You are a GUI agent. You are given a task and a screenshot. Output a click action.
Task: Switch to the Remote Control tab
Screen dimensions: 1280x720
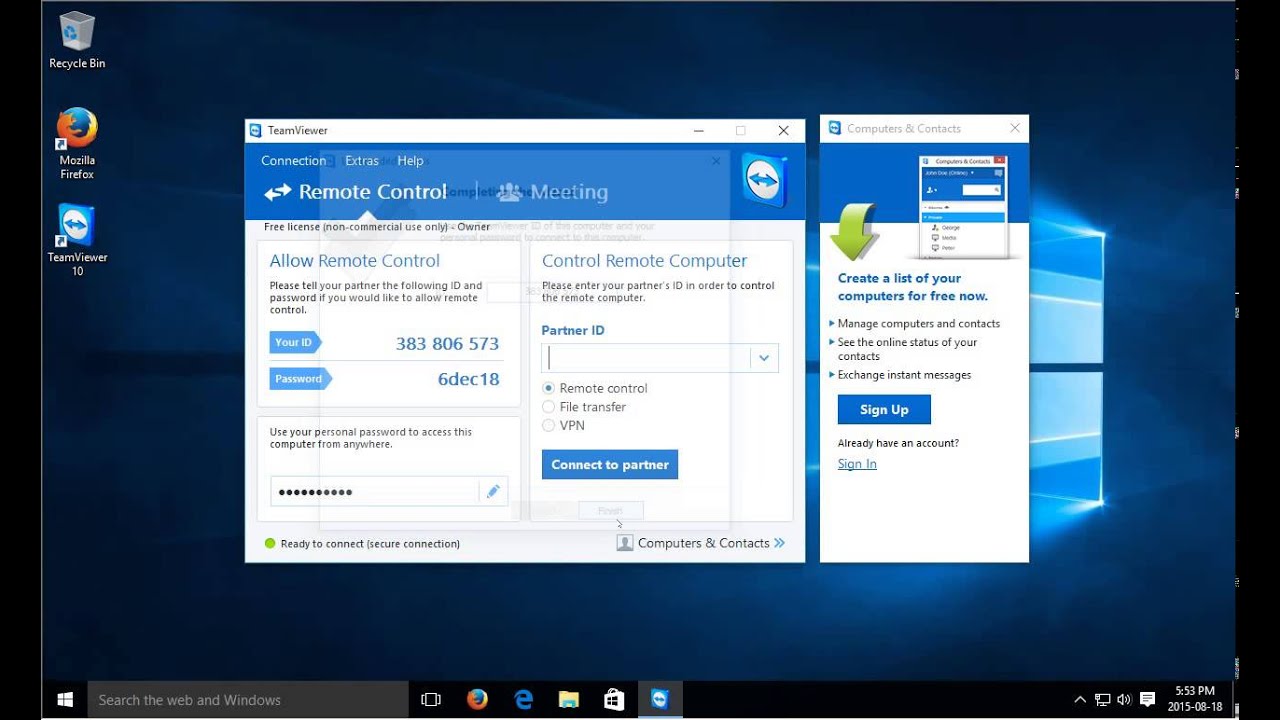click(355, 192)
